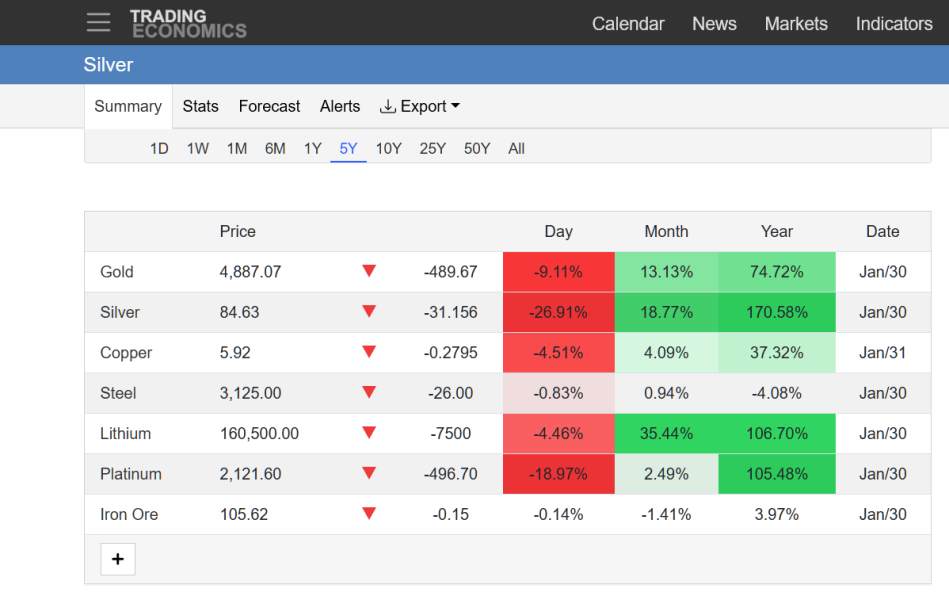949x600 pixels.
Task: Open the Copper commodity link
Action: pyautogui.click(x=126, y=353)
